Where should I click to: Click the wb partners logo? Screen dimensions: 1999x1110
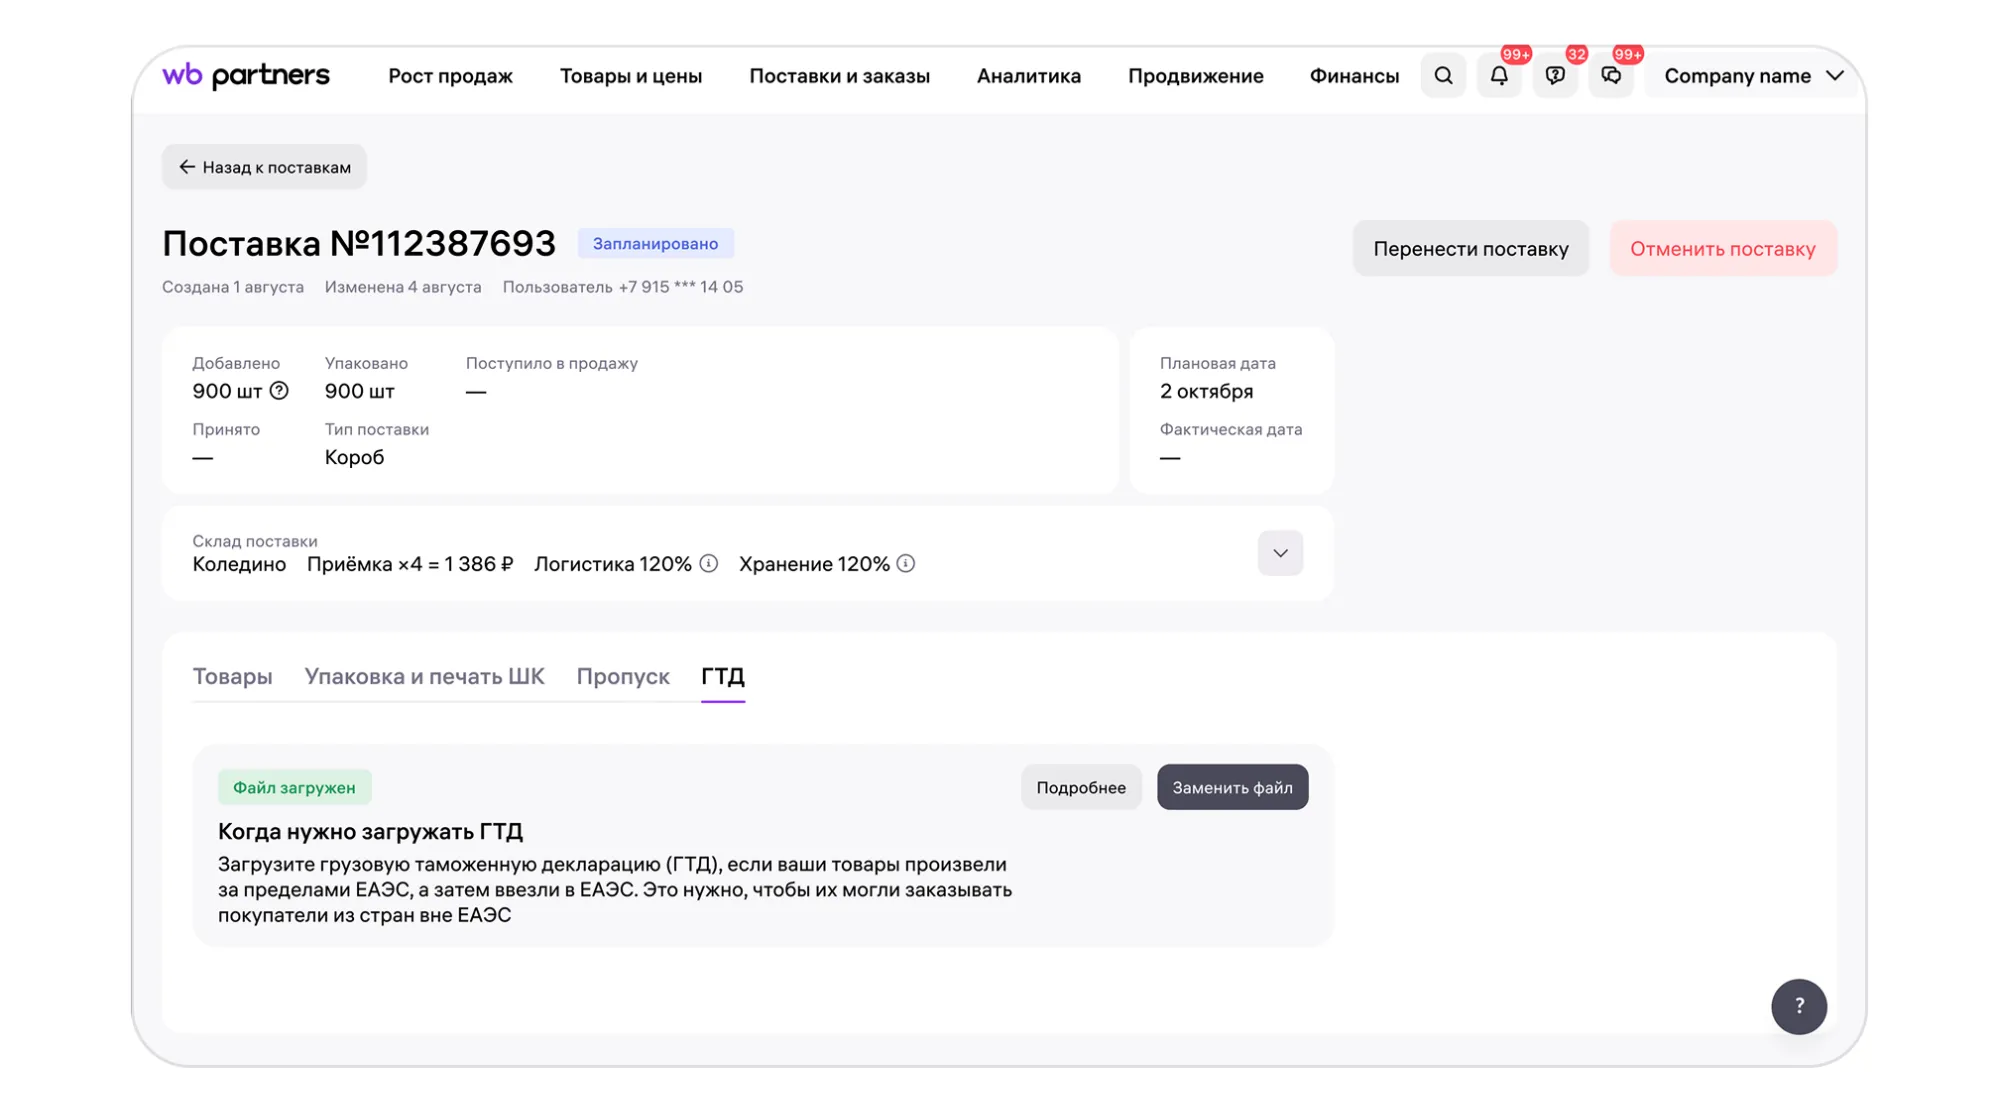246,76
